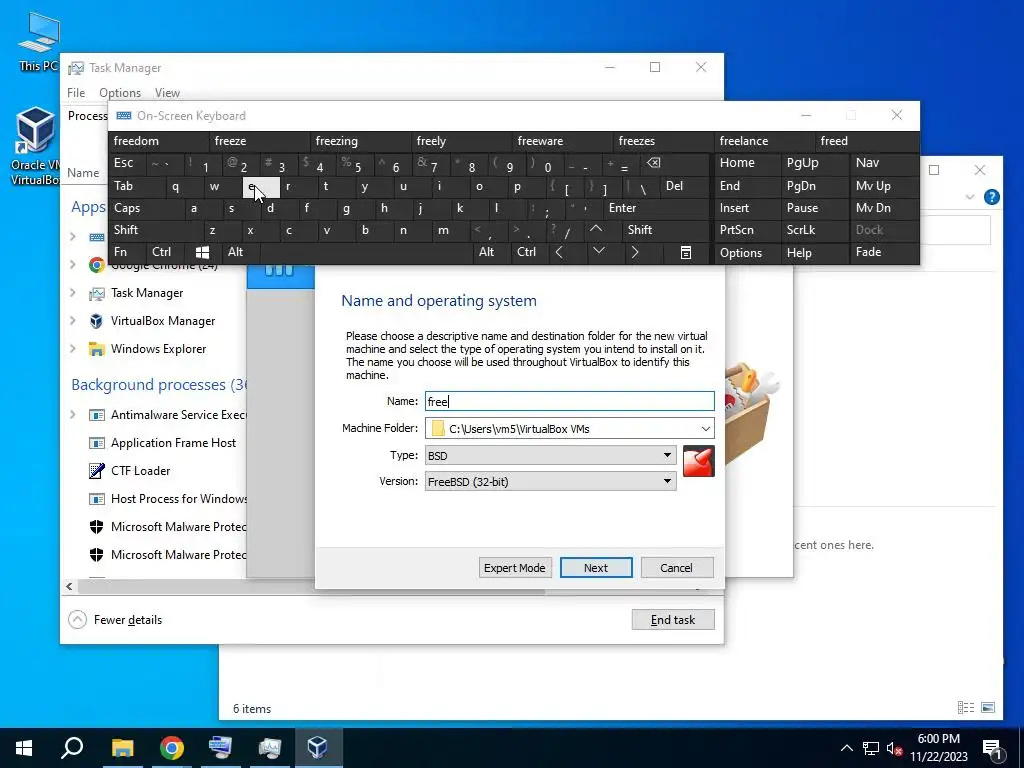Show hidden system tray icons
This screenshot has width=1024, height=768.
[846, 748]
